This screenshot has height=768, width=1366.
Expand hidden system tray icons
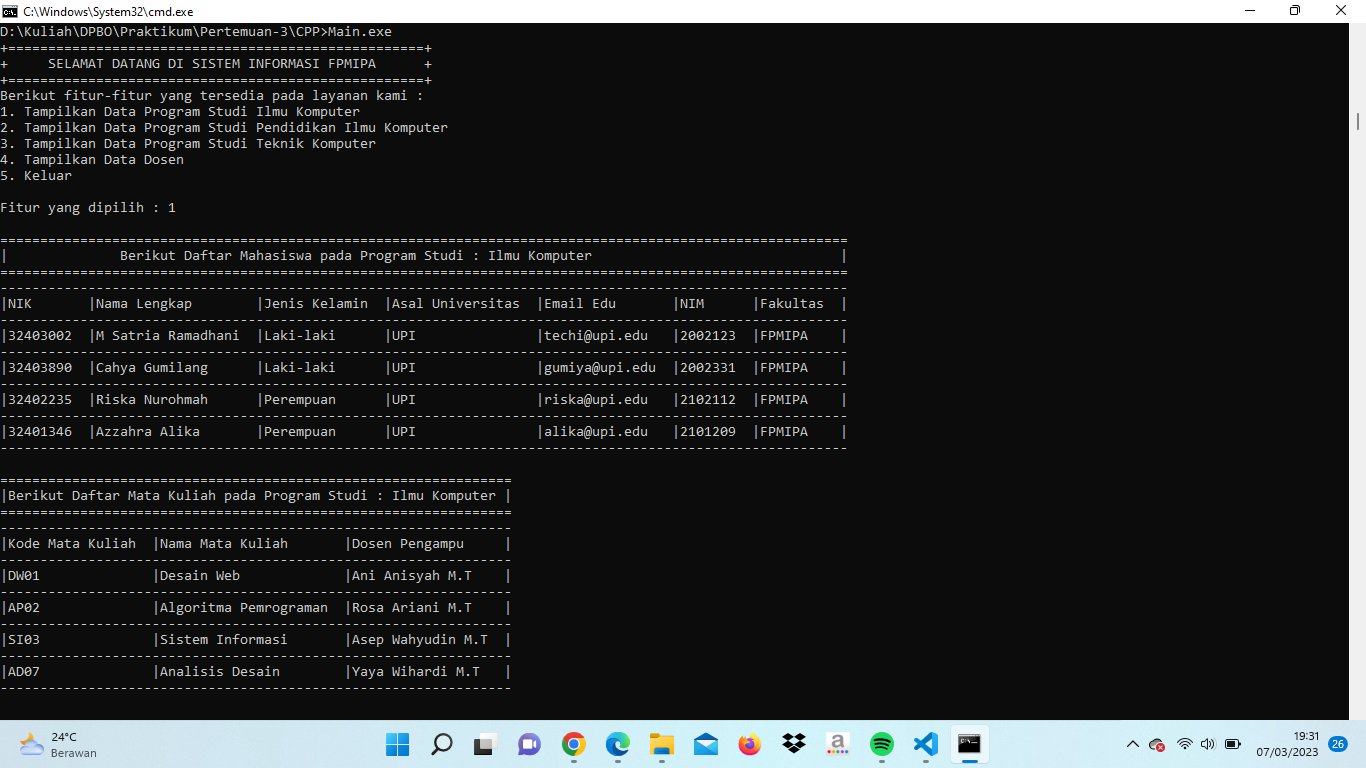click(1133, 744)
